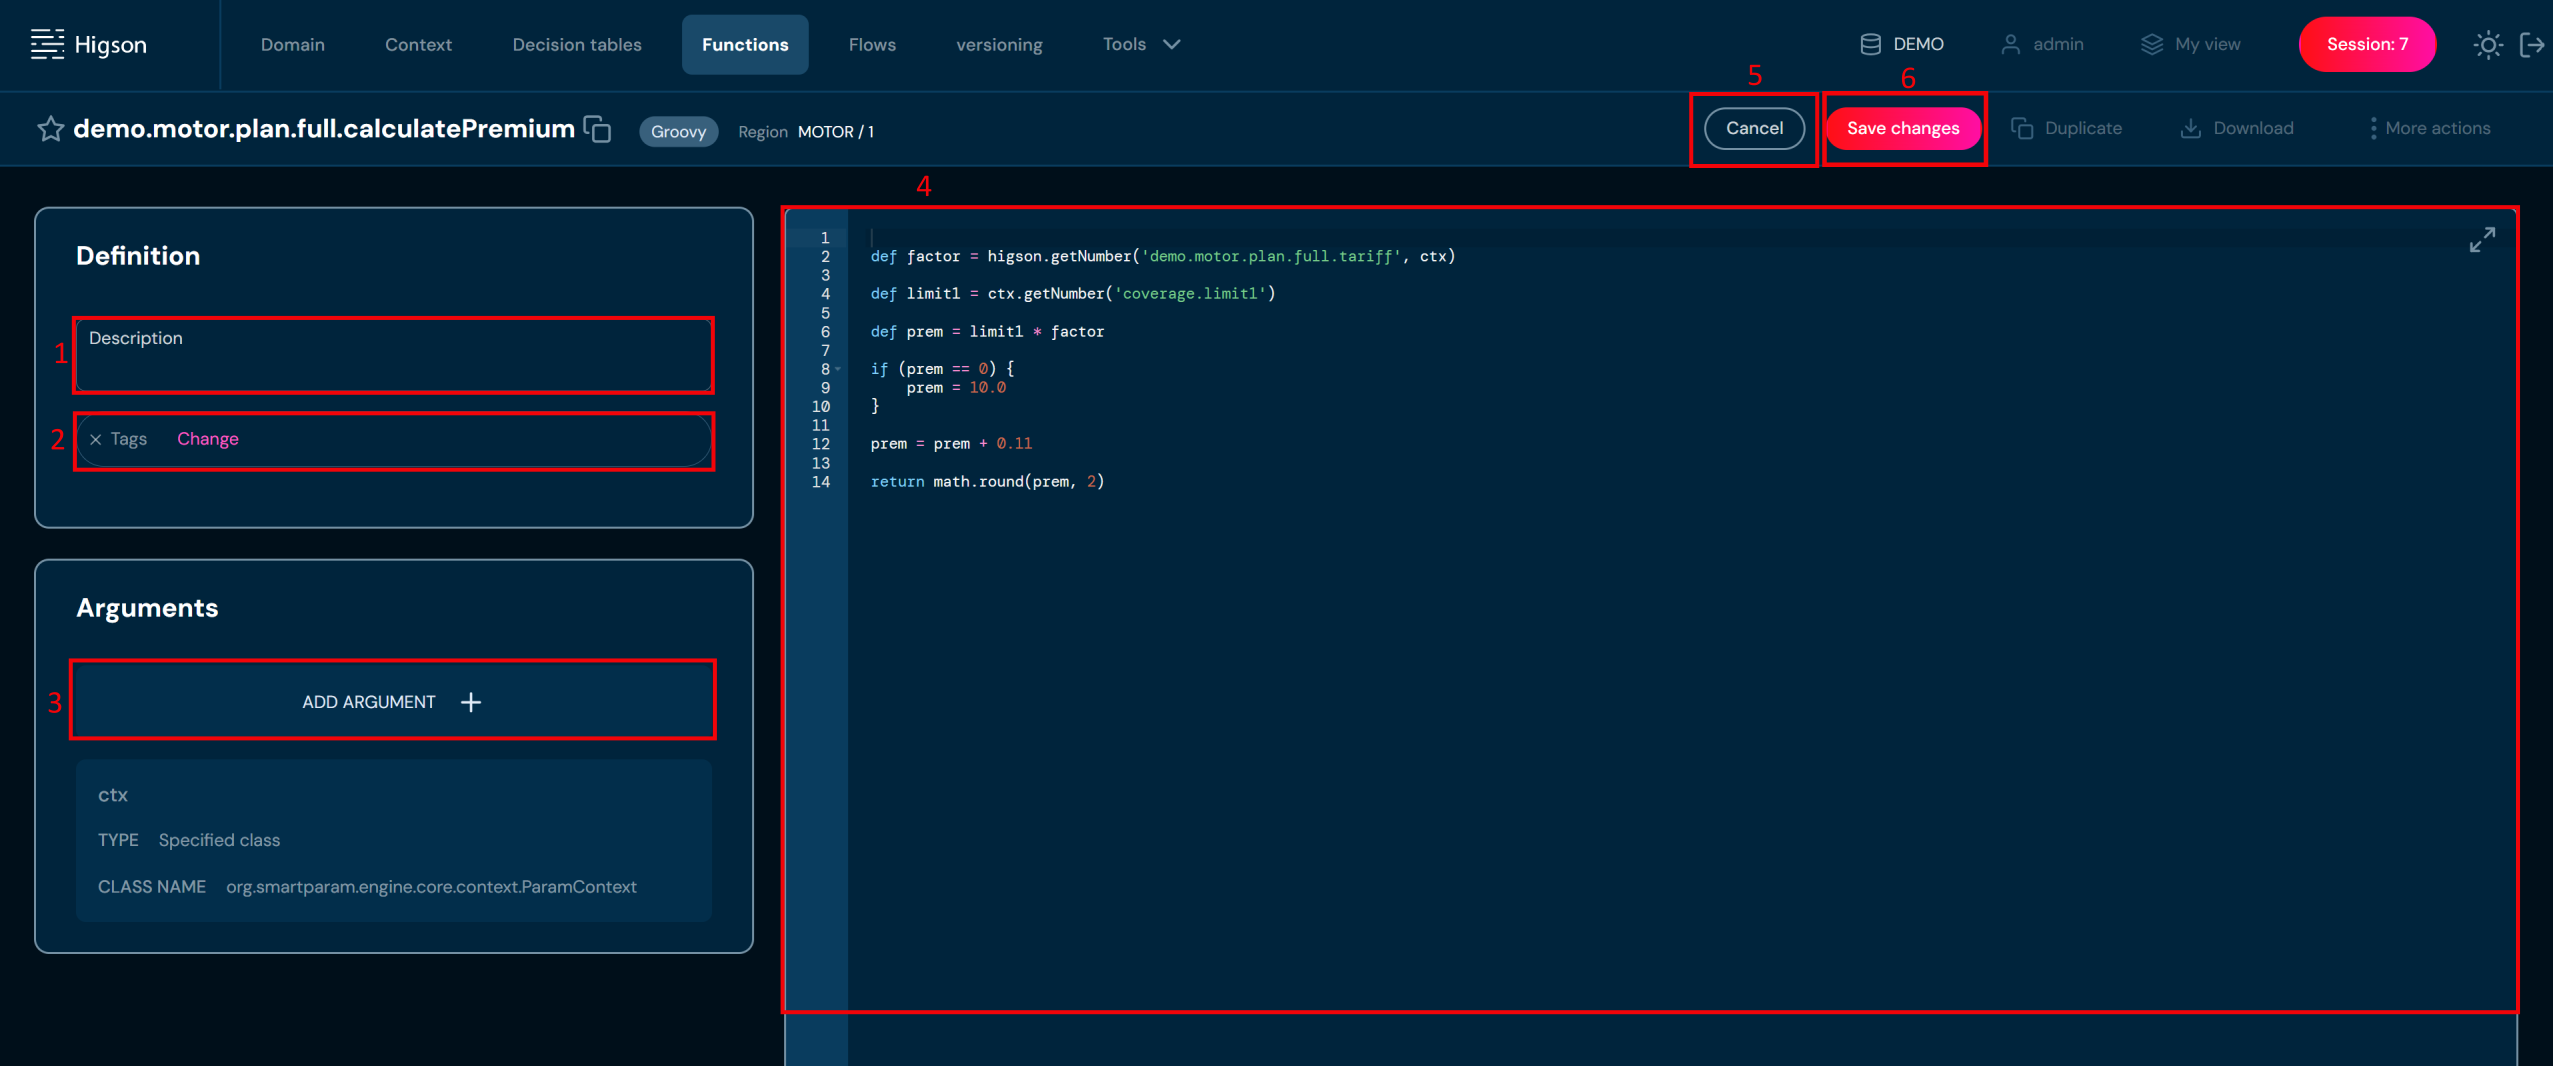Open the Session: 7 indicator
Screen dimensions: 2553x1066
(2366, 44)
